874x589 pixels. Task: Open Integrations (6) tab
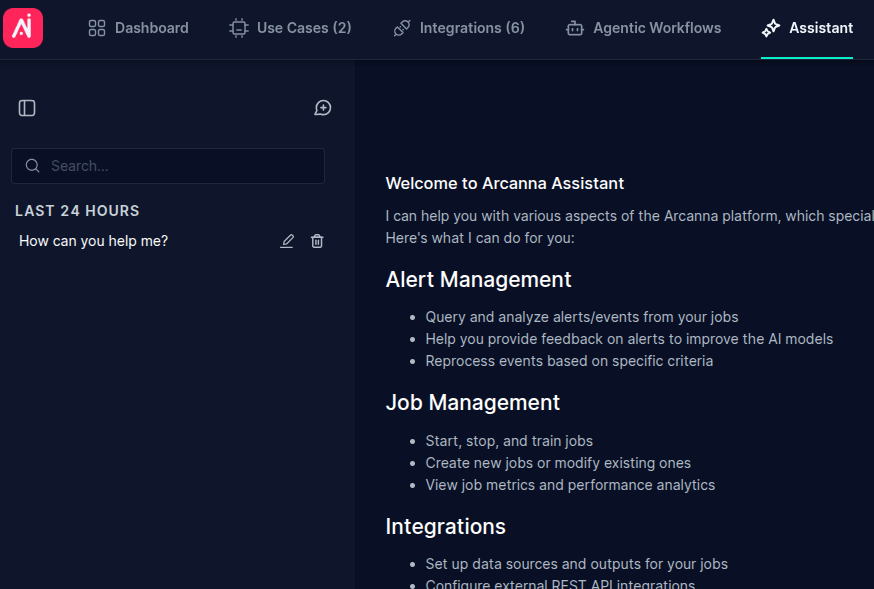pos(458,28)
